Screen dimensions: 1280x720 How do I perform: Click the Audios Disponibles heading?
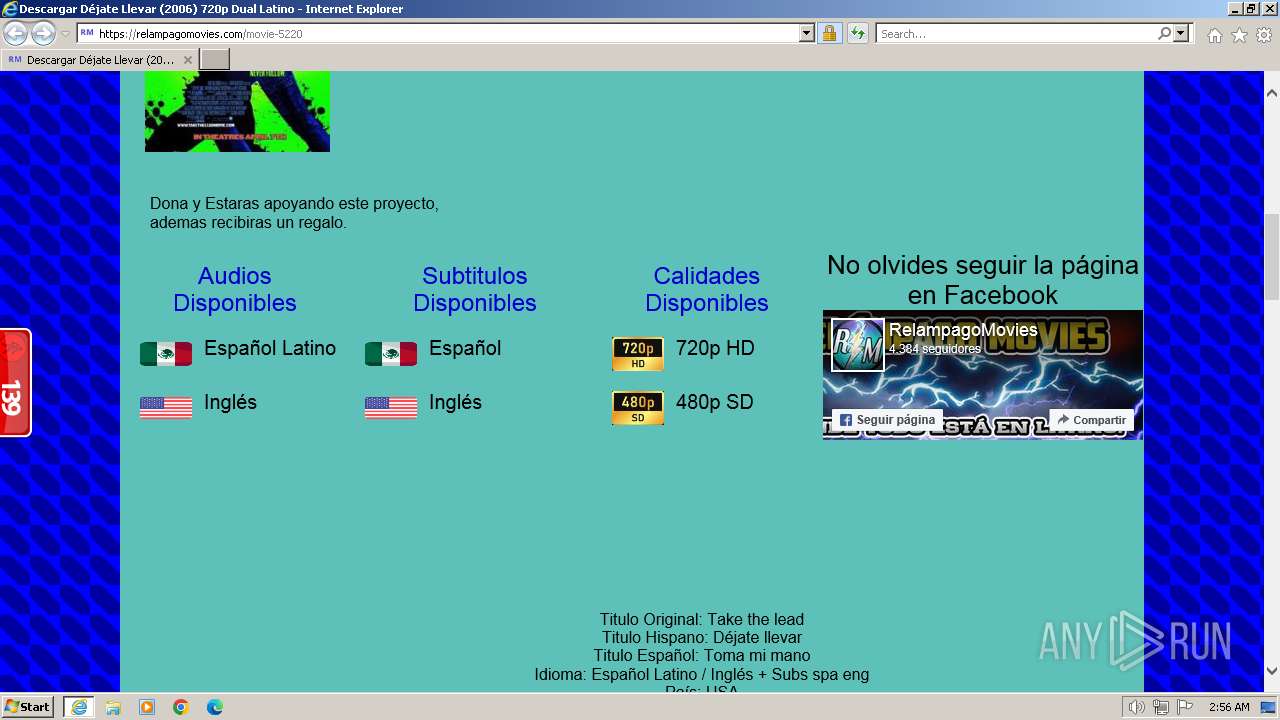(x=235, y=289)
